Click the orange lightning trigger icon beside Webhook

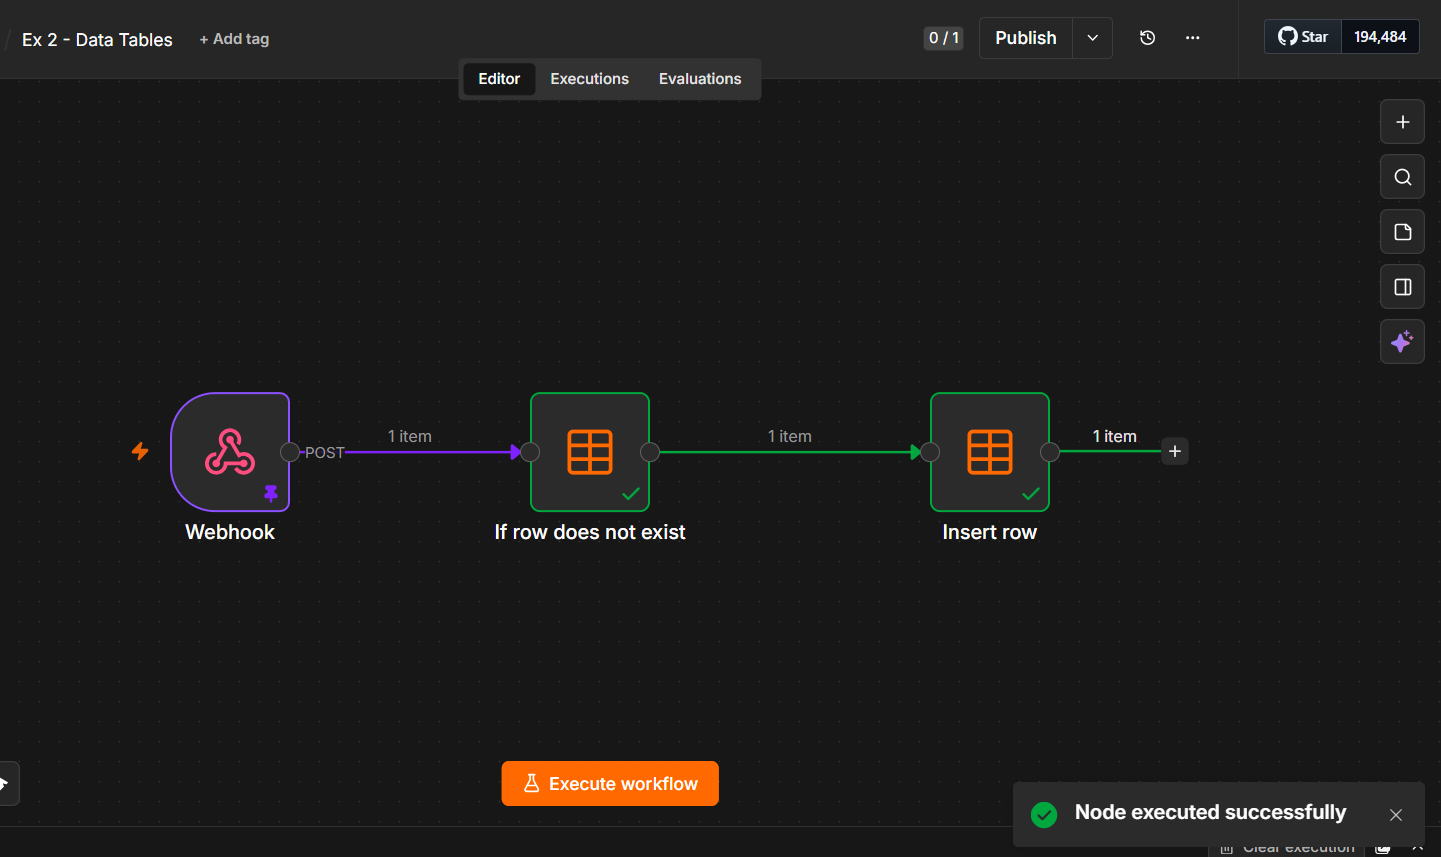click(140, 451)
